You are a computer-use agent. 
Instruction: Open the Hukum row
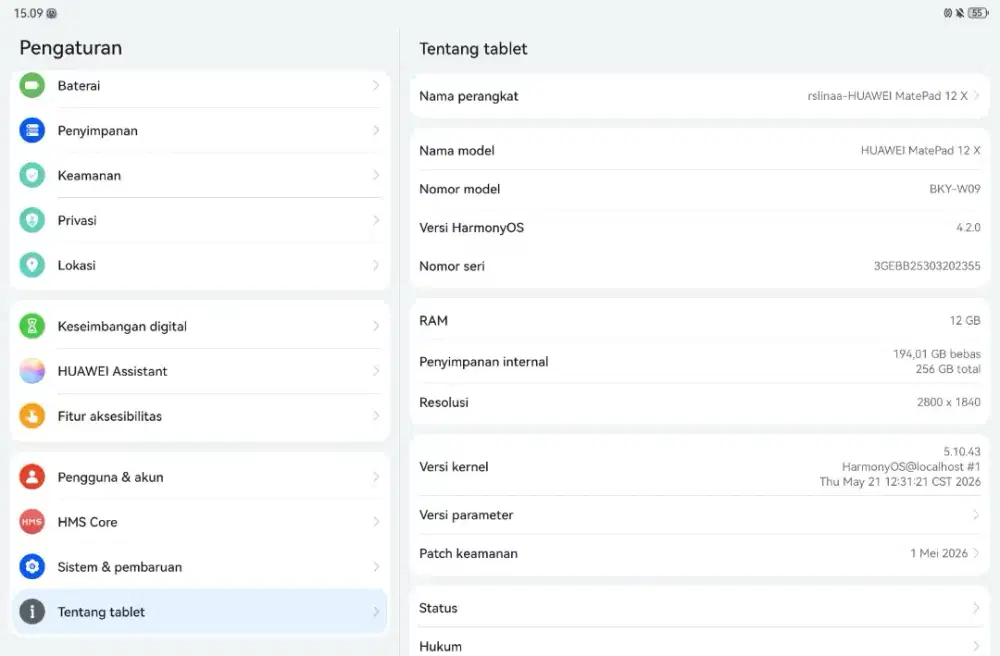coord(700,644)
